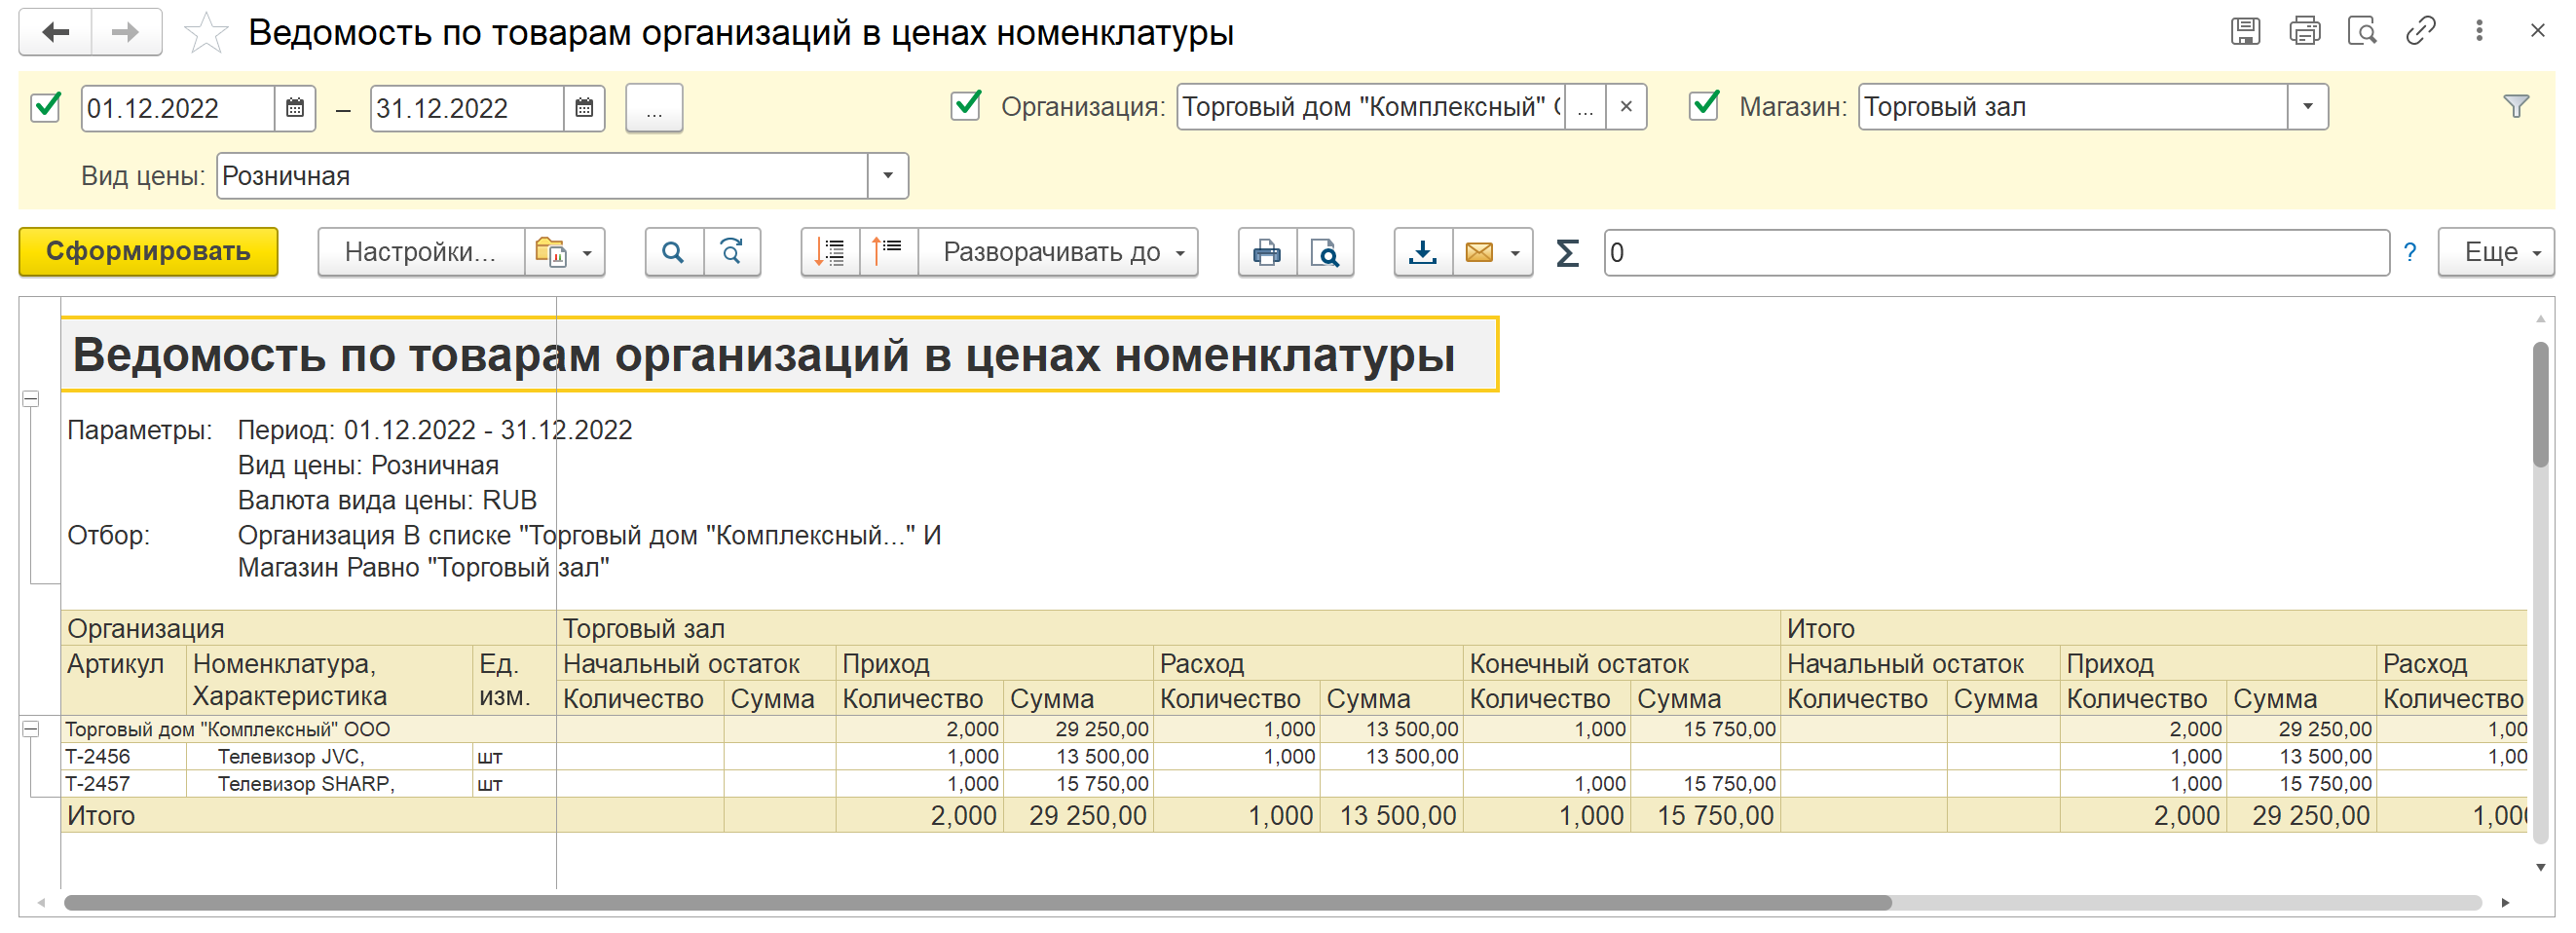Screen dimensions: 2576x933
Task: Open the Еще menu
Action: (x=2496, y=252)
